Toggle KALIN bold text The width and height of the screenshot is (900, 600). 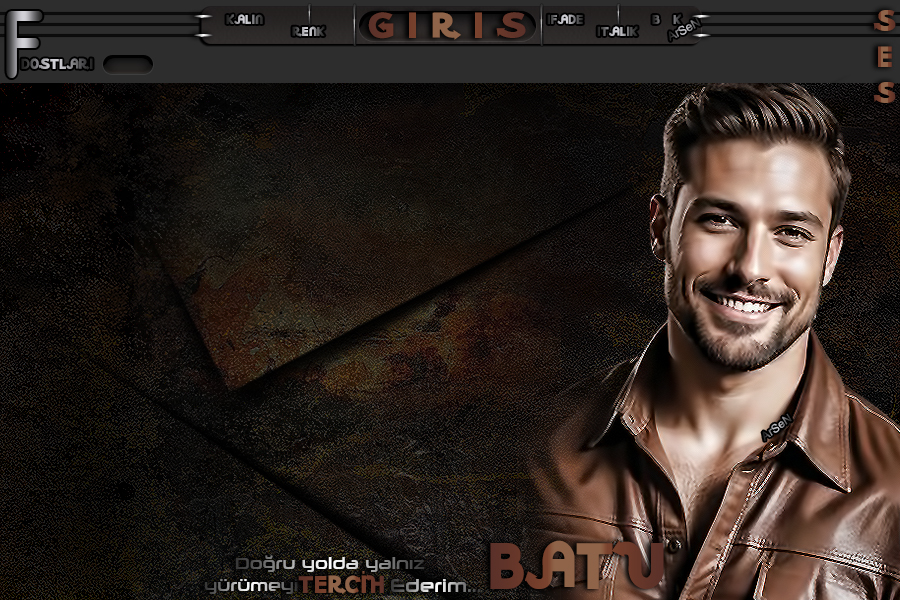(x=245, y=19)
